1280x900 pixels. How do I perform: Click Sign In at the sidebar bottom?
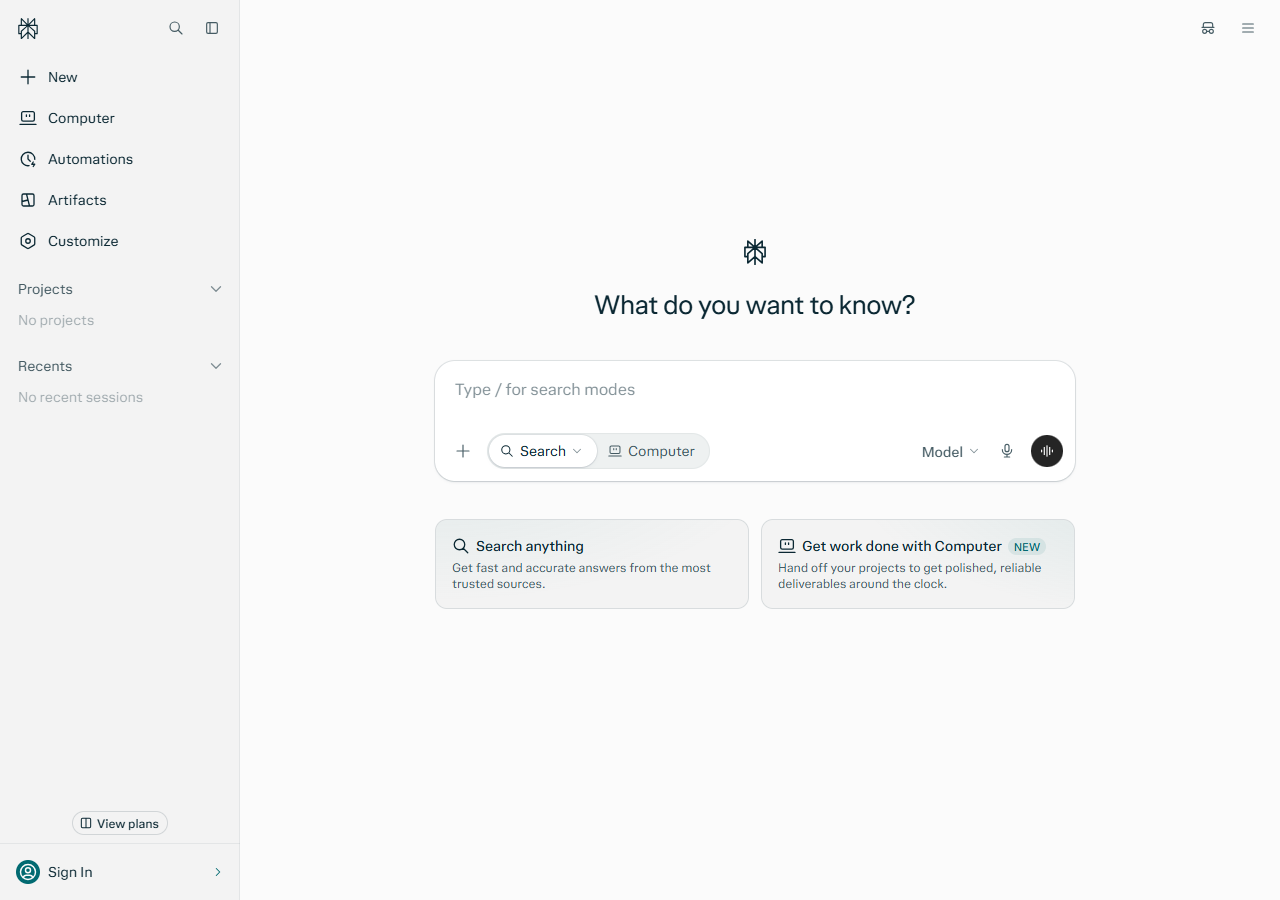pos(120,872)
